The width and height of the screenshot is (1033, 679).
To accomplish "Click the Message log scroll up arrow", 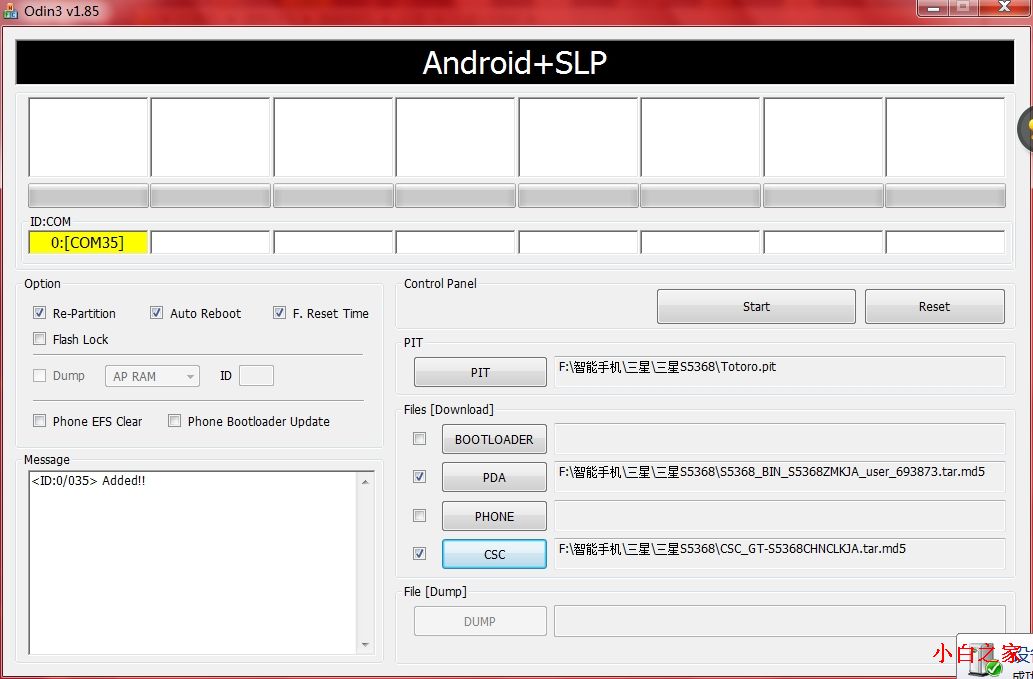I will (366, 482).
